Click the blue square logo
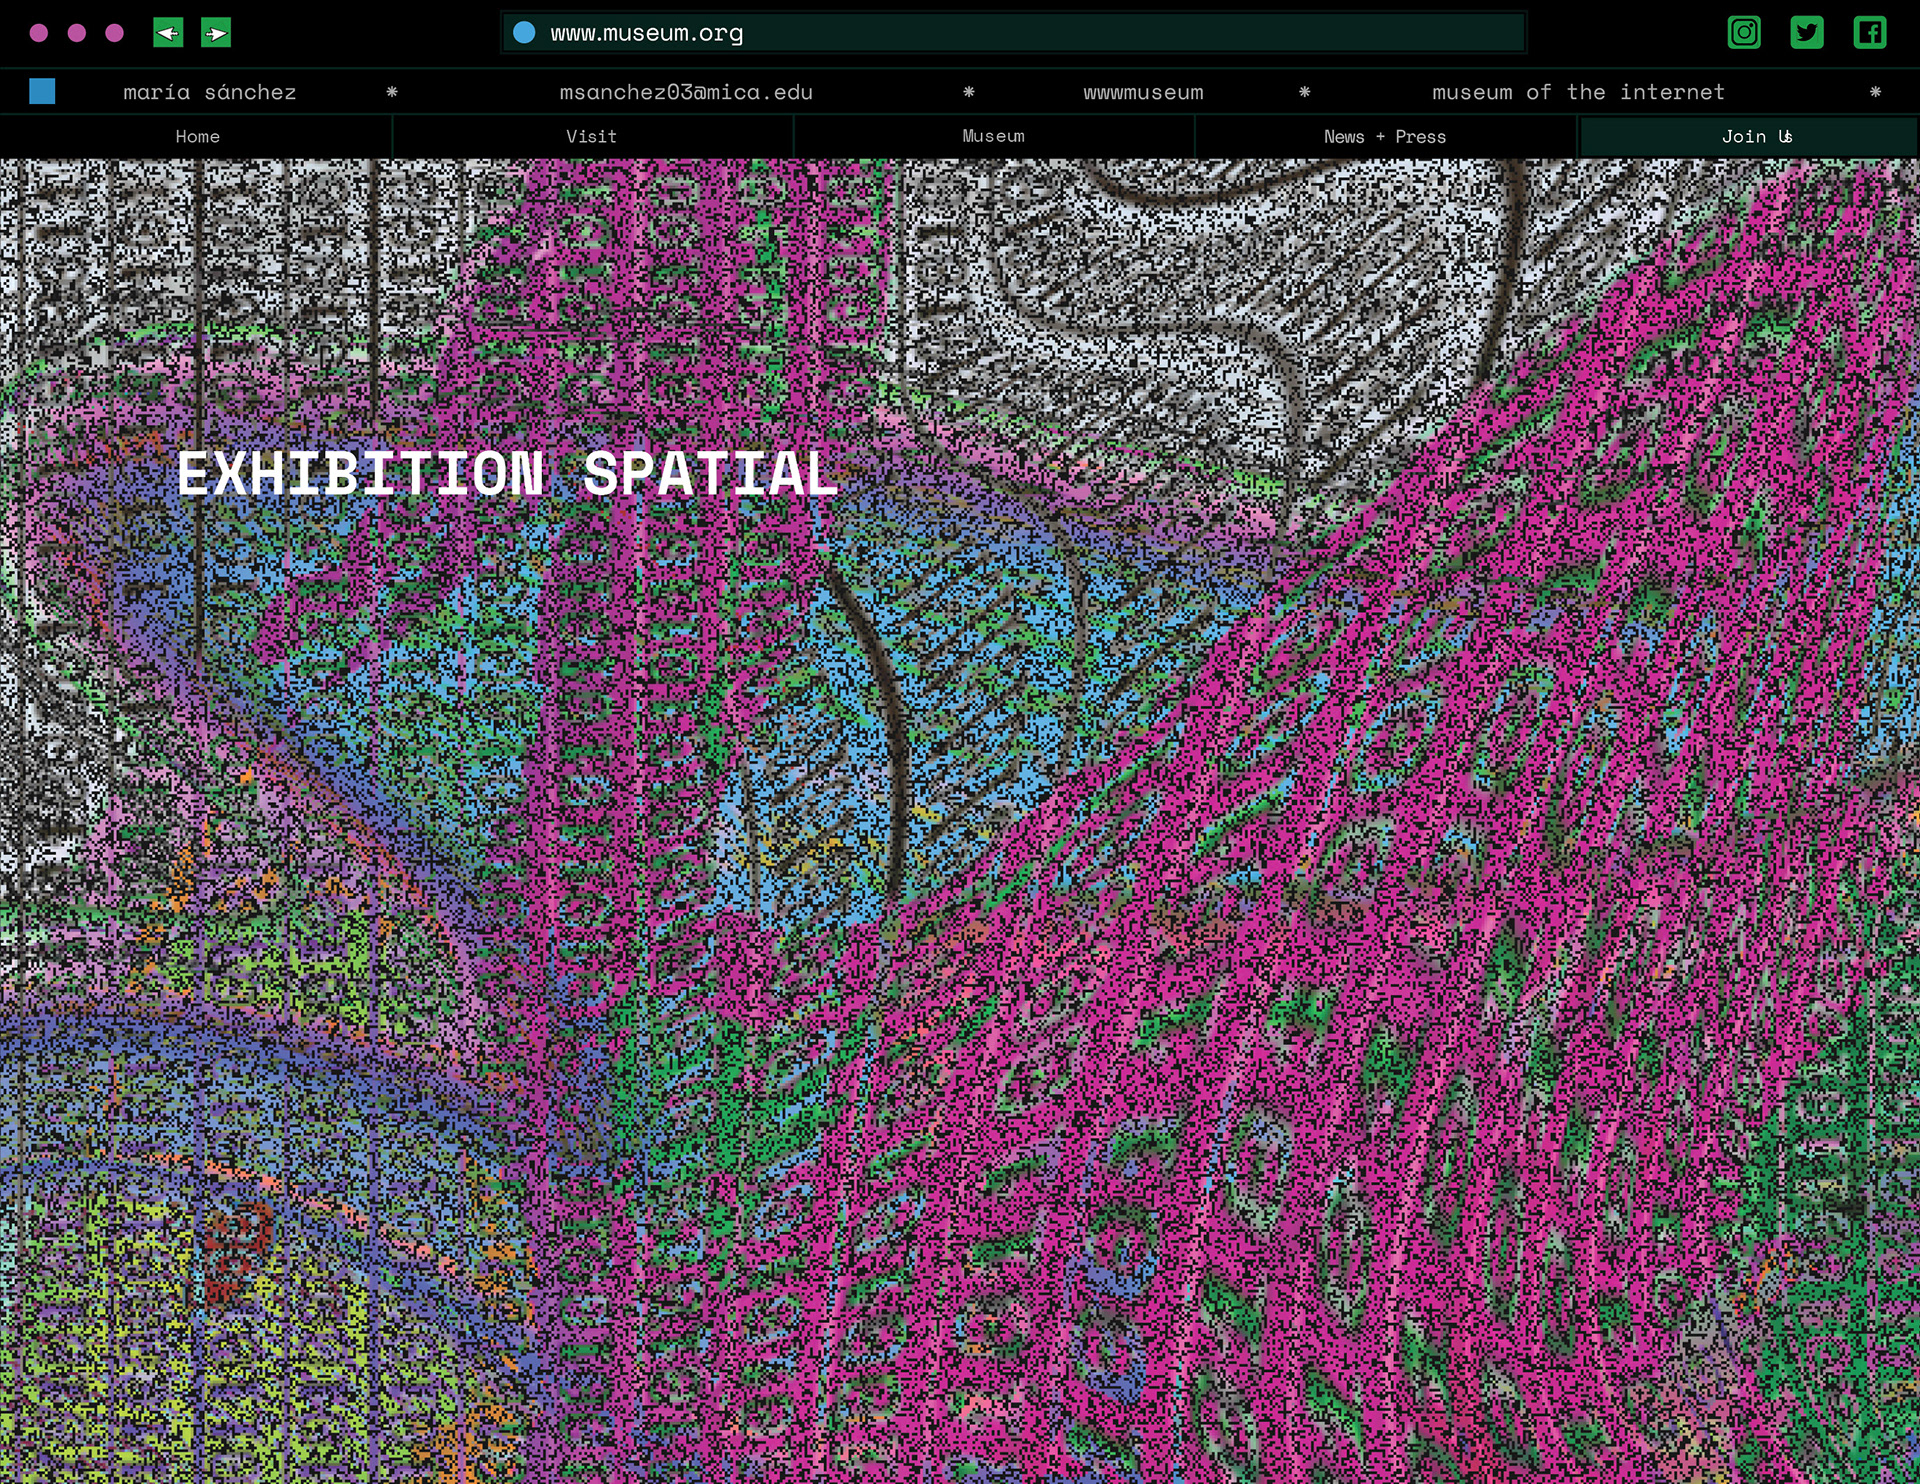The width and height of the screenshot is (1920, 1484). point(42,91)
